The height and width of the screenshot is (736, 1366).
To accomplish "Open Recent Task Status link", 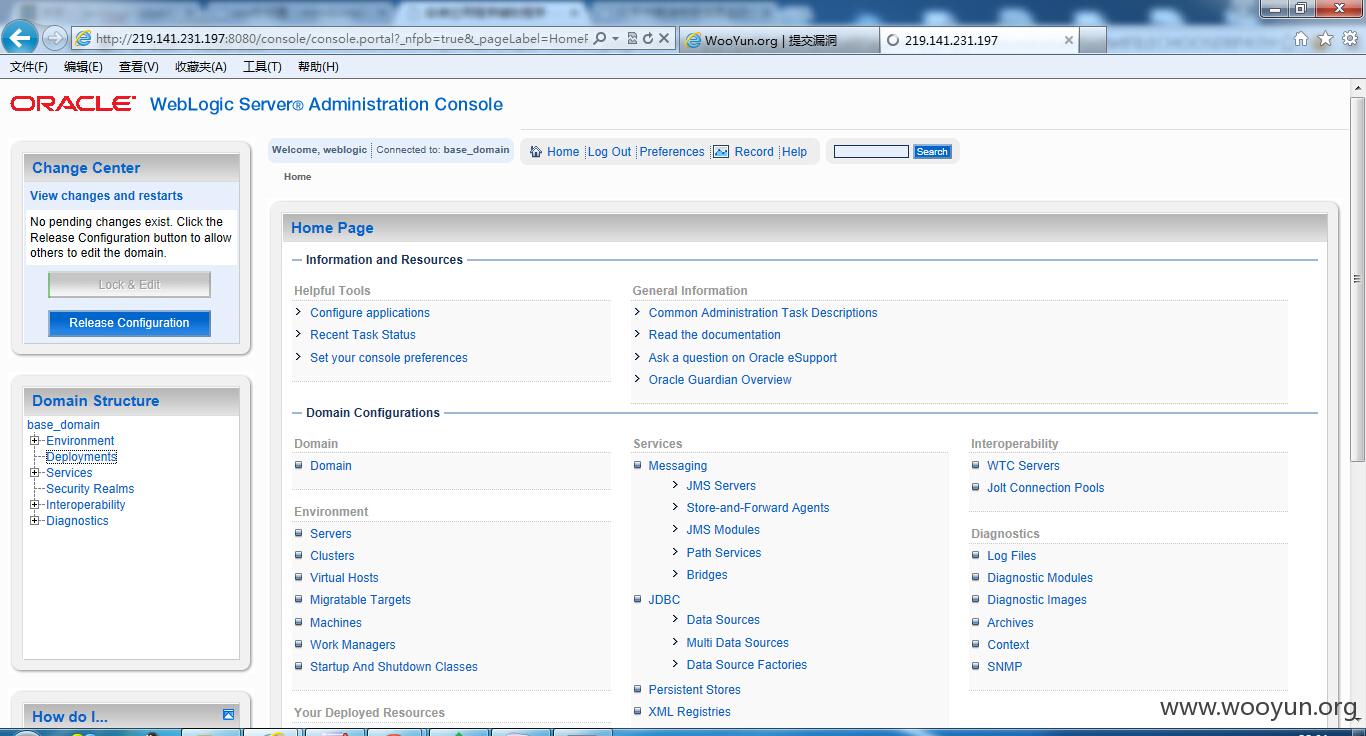I will click(363, 335).
